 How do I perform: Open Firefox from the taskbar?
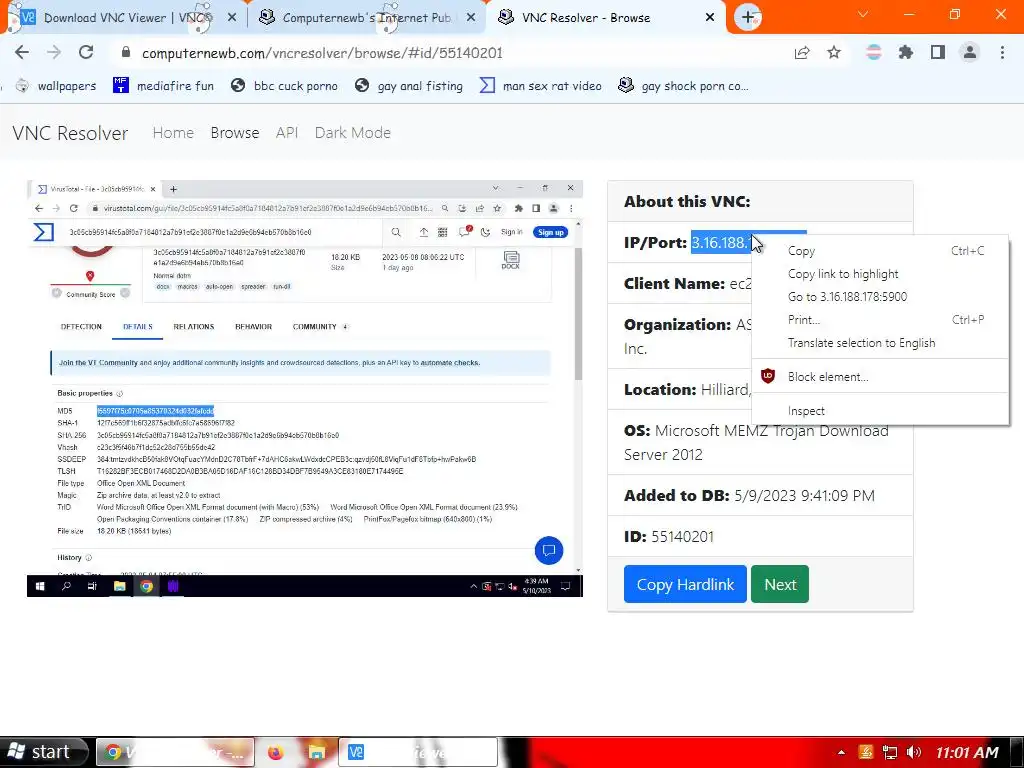coord(276,752)
